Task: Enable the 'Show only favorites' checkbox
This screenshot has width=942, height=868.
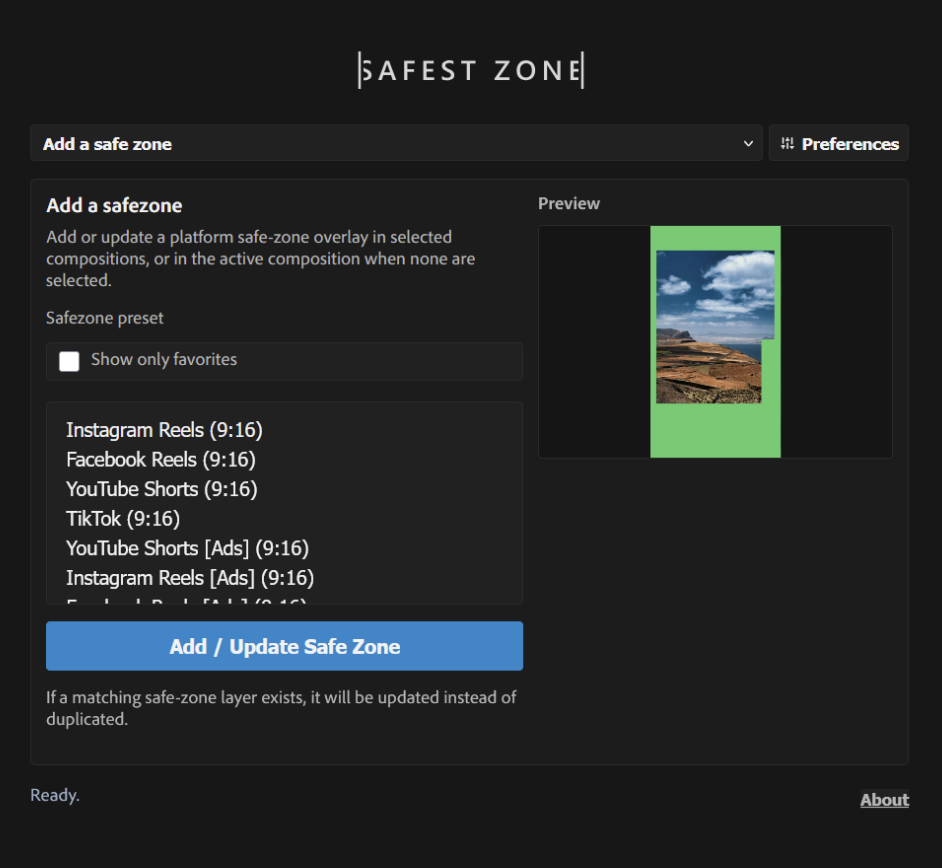Action: pyautogui.click(x=69, y=361)
